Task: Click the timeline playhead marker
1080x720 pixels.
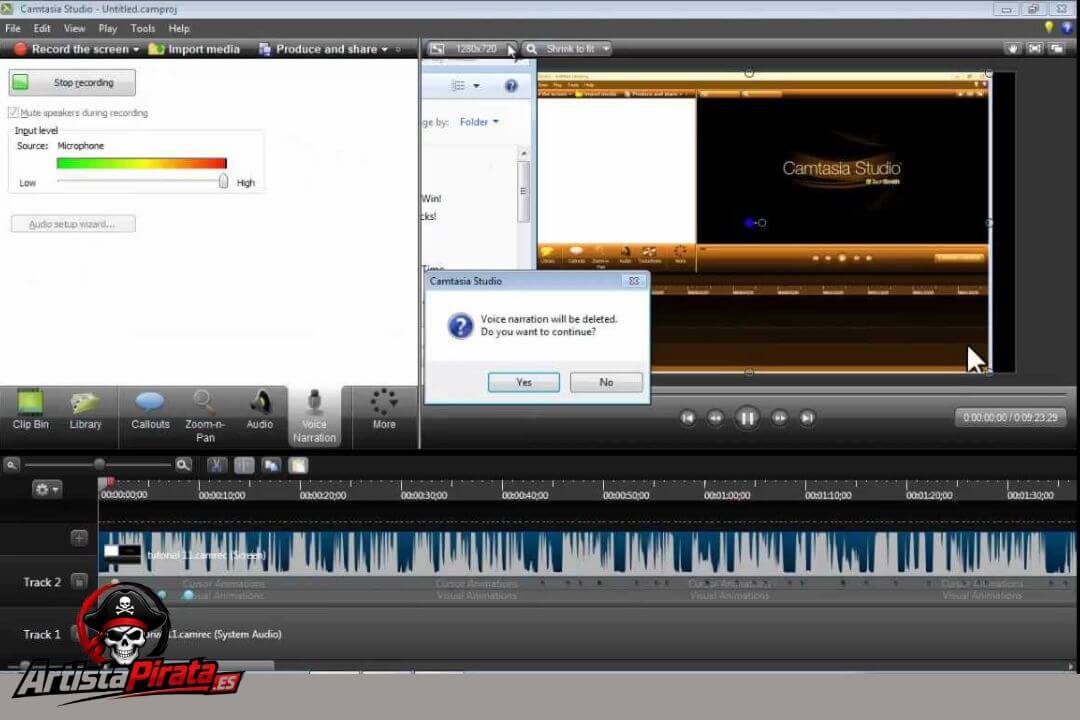Action: tap(105, 483)
